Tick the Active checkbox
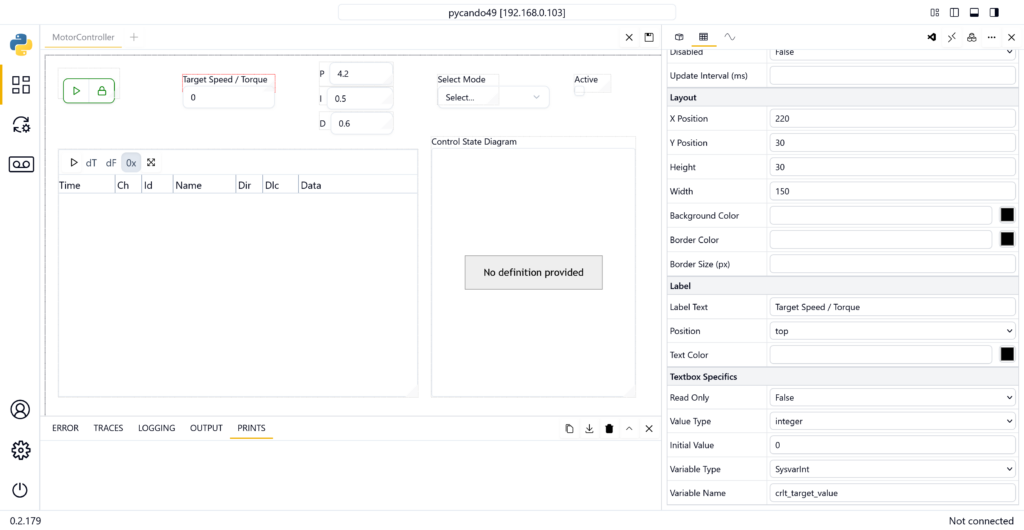This screenshot has height=530, width=1024. (x=579, y=91)
